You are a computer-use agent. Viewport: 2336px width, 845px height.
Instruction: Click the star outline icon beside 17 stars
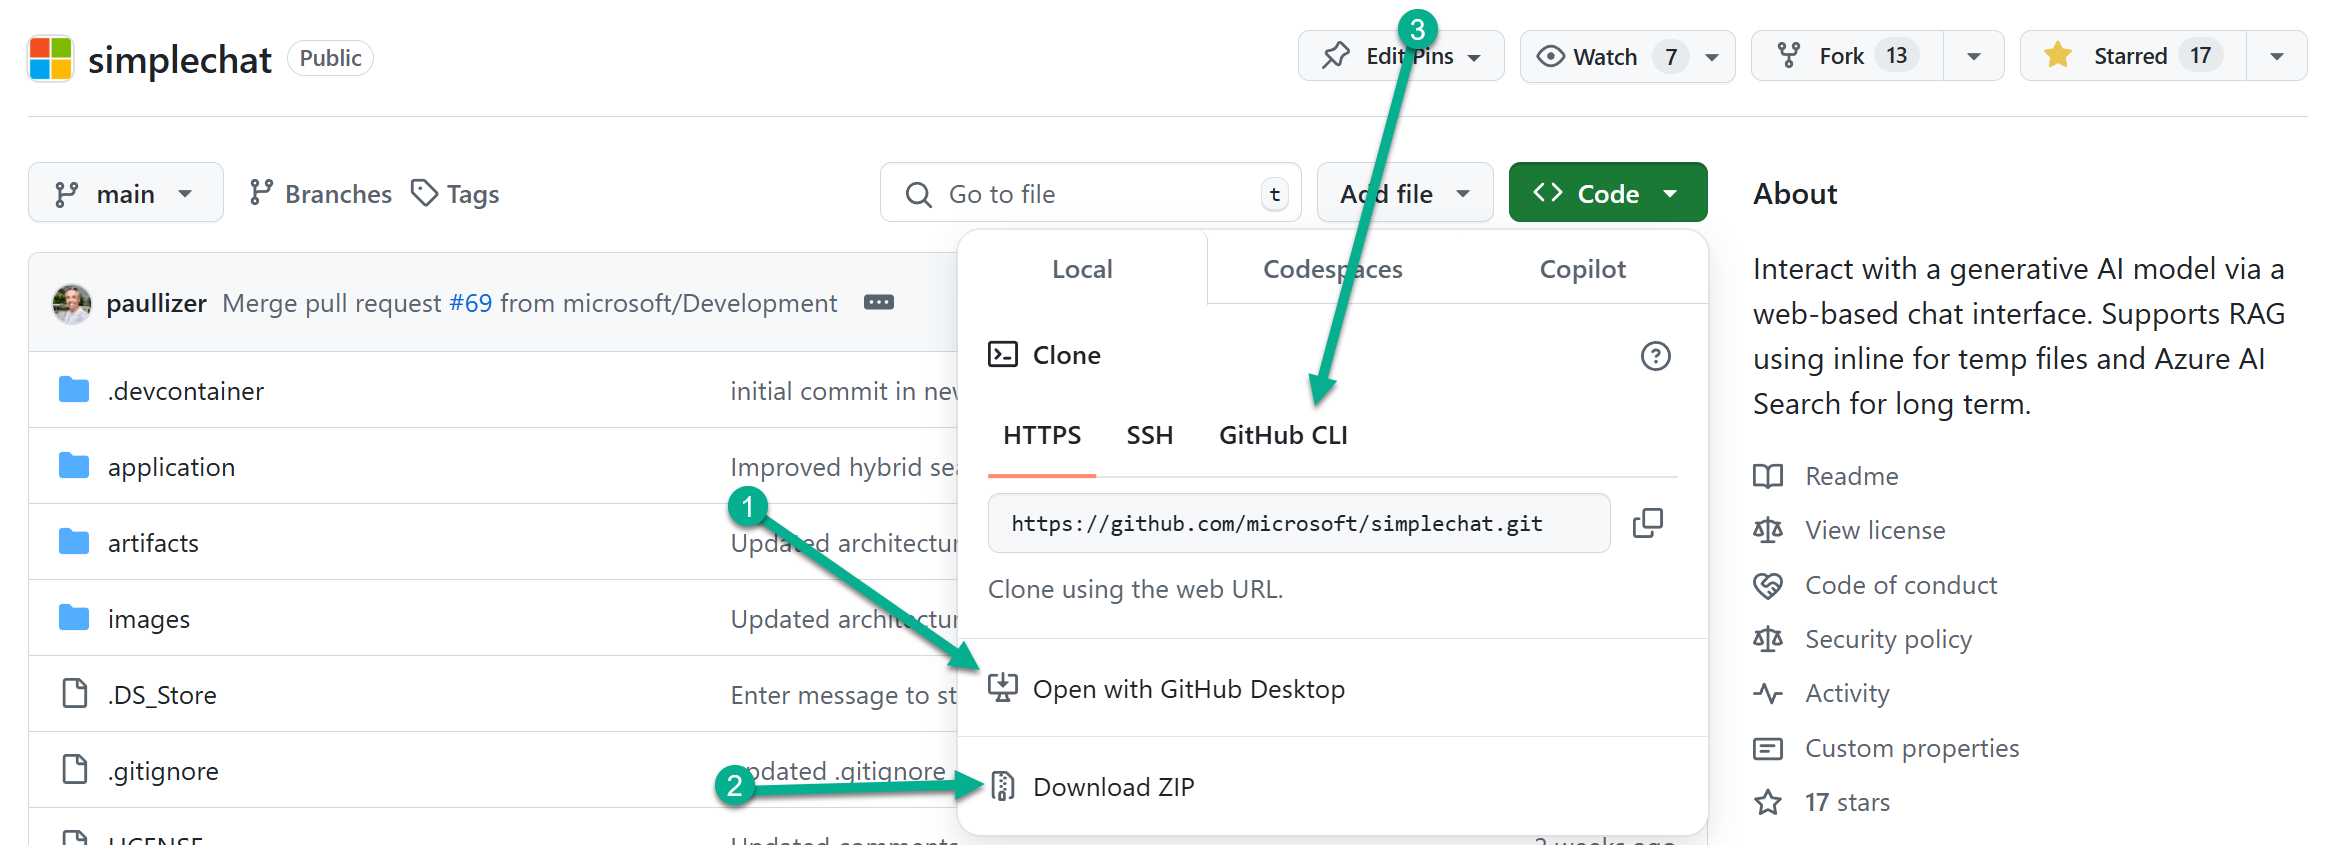pos(1768,802)
